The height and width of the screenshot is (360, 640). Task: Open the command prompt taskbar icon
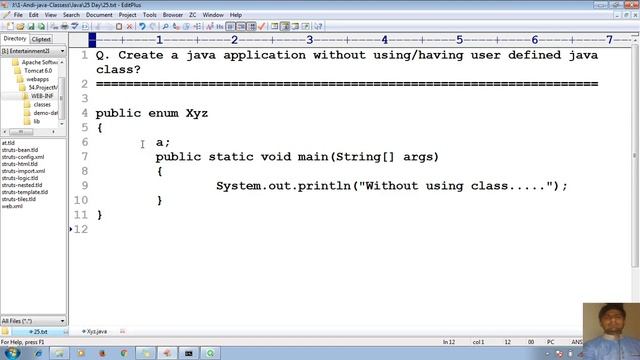point(189,353)
